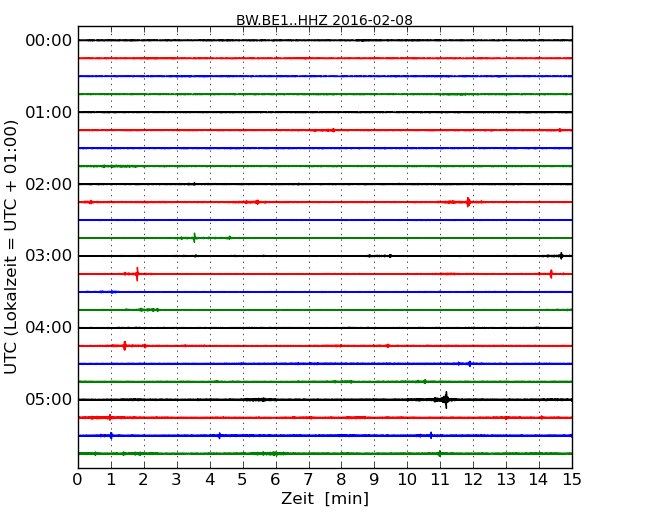
Task: Select the green spike near minute 3.5 above 03:00
Action: click(194, 238)
